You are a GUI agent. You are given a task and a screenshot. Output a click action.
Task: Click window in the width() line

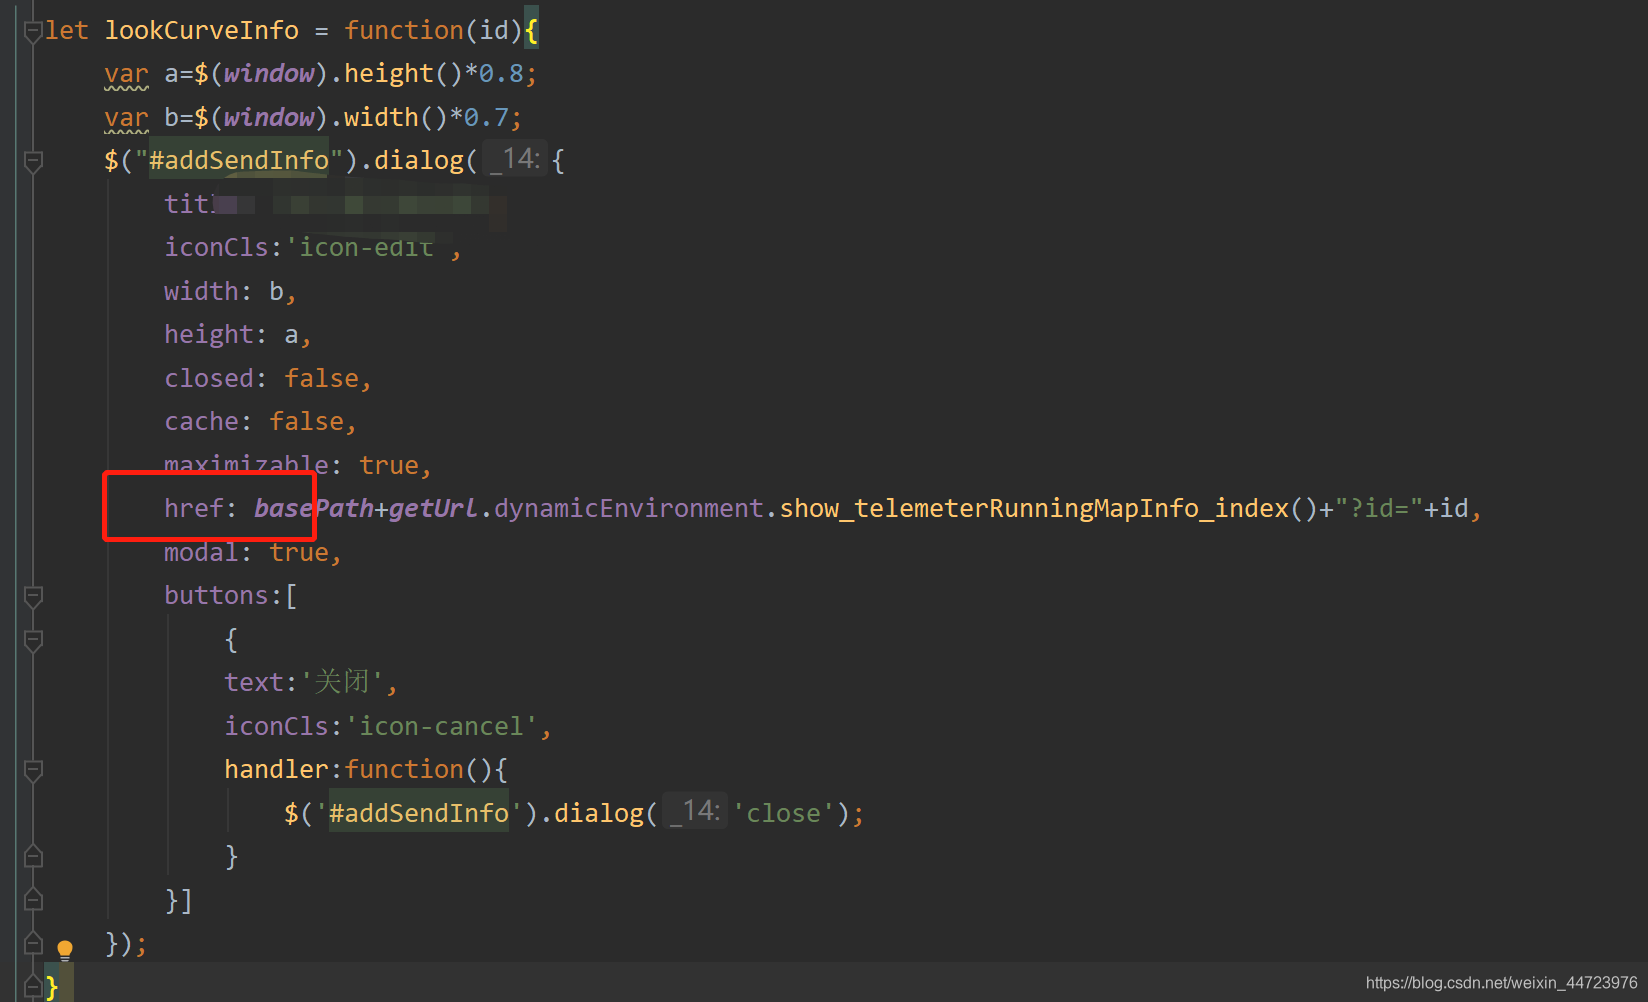pos(268,118)
